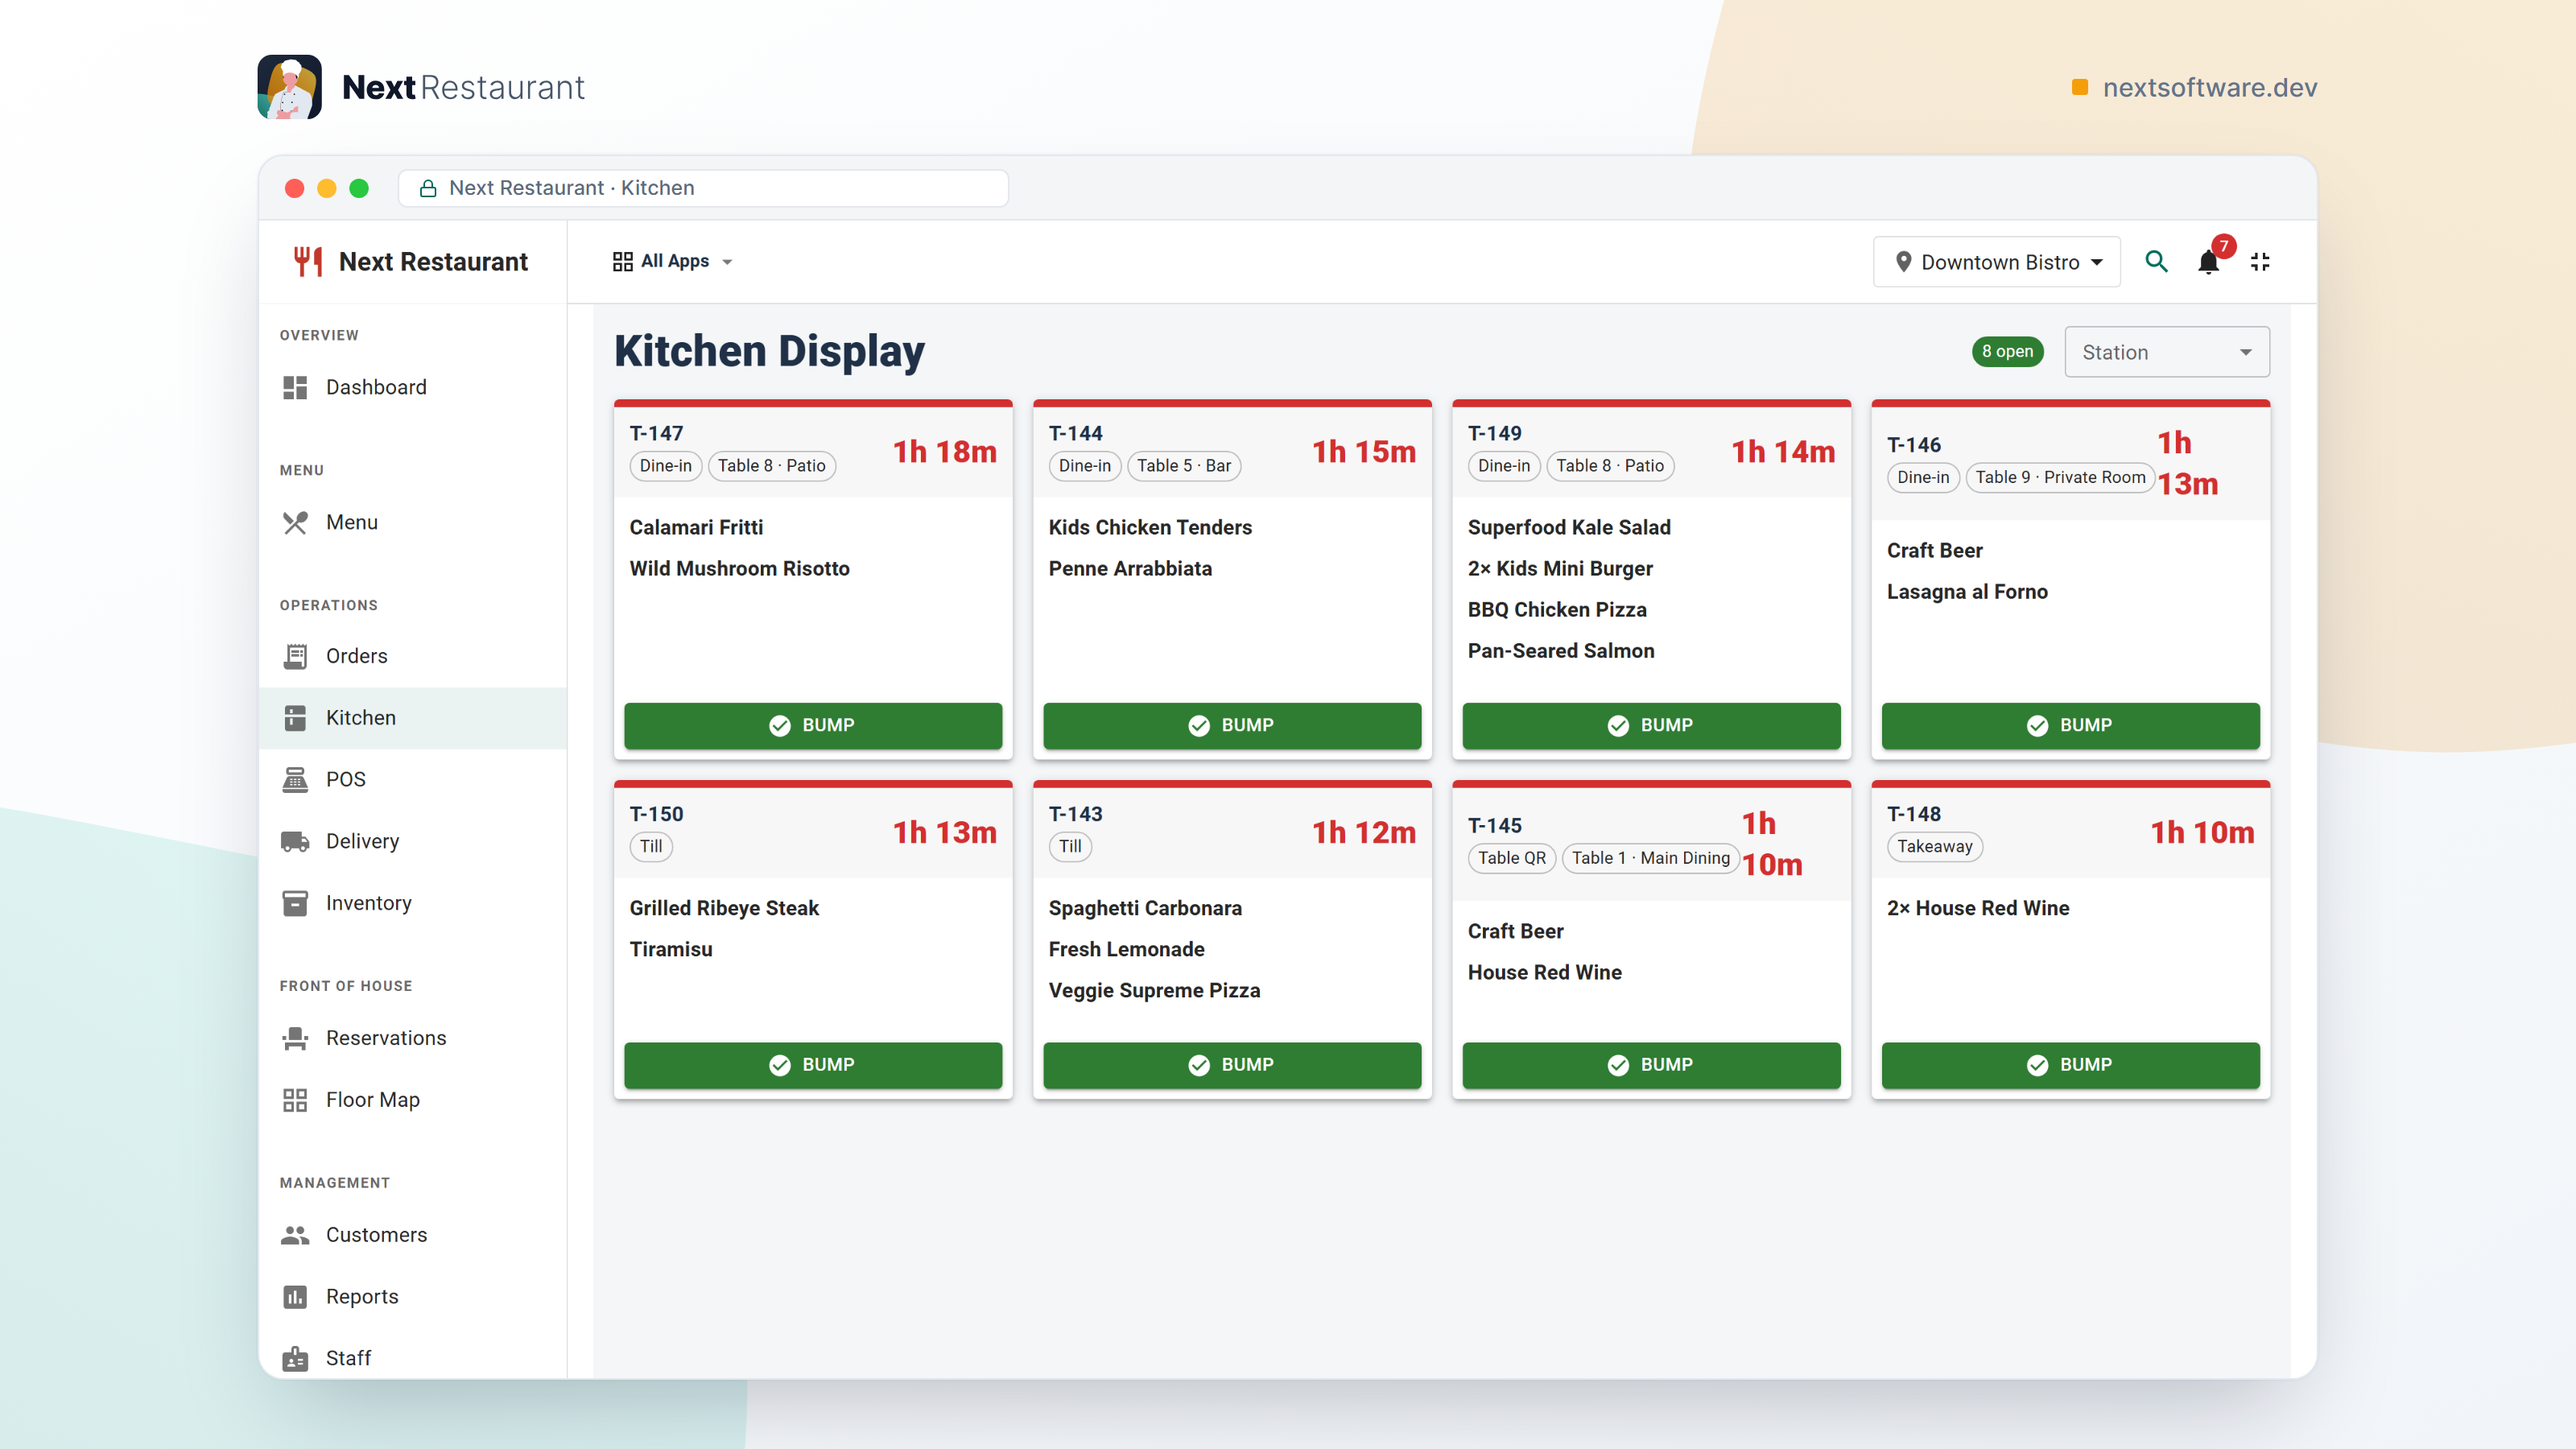Bump order T-147
This screenshot has height=1449, width=2576.
tap(813, 725)
